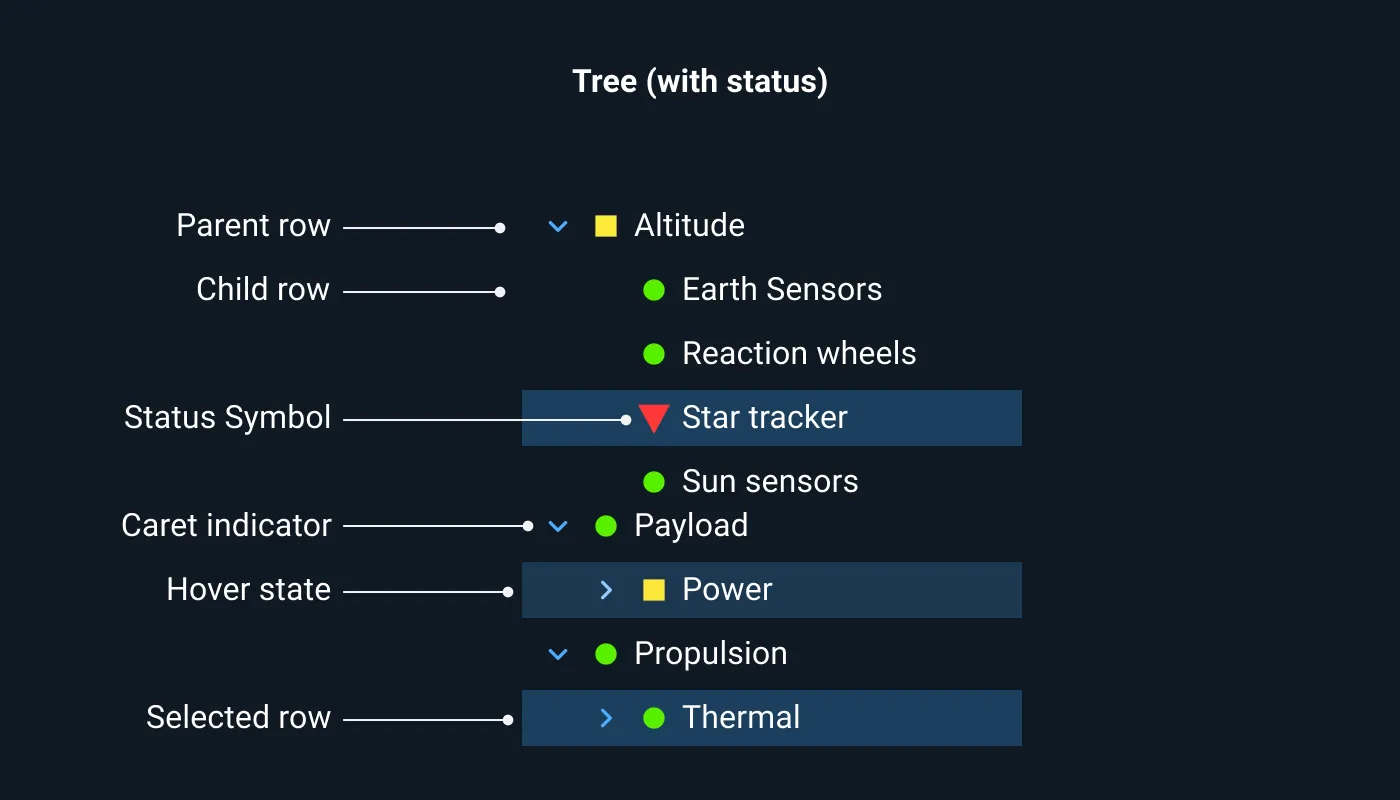This screenshot has height=800, width=1400.
Task: Select the Star tracker highlighted row
Action: click(764, 418)
